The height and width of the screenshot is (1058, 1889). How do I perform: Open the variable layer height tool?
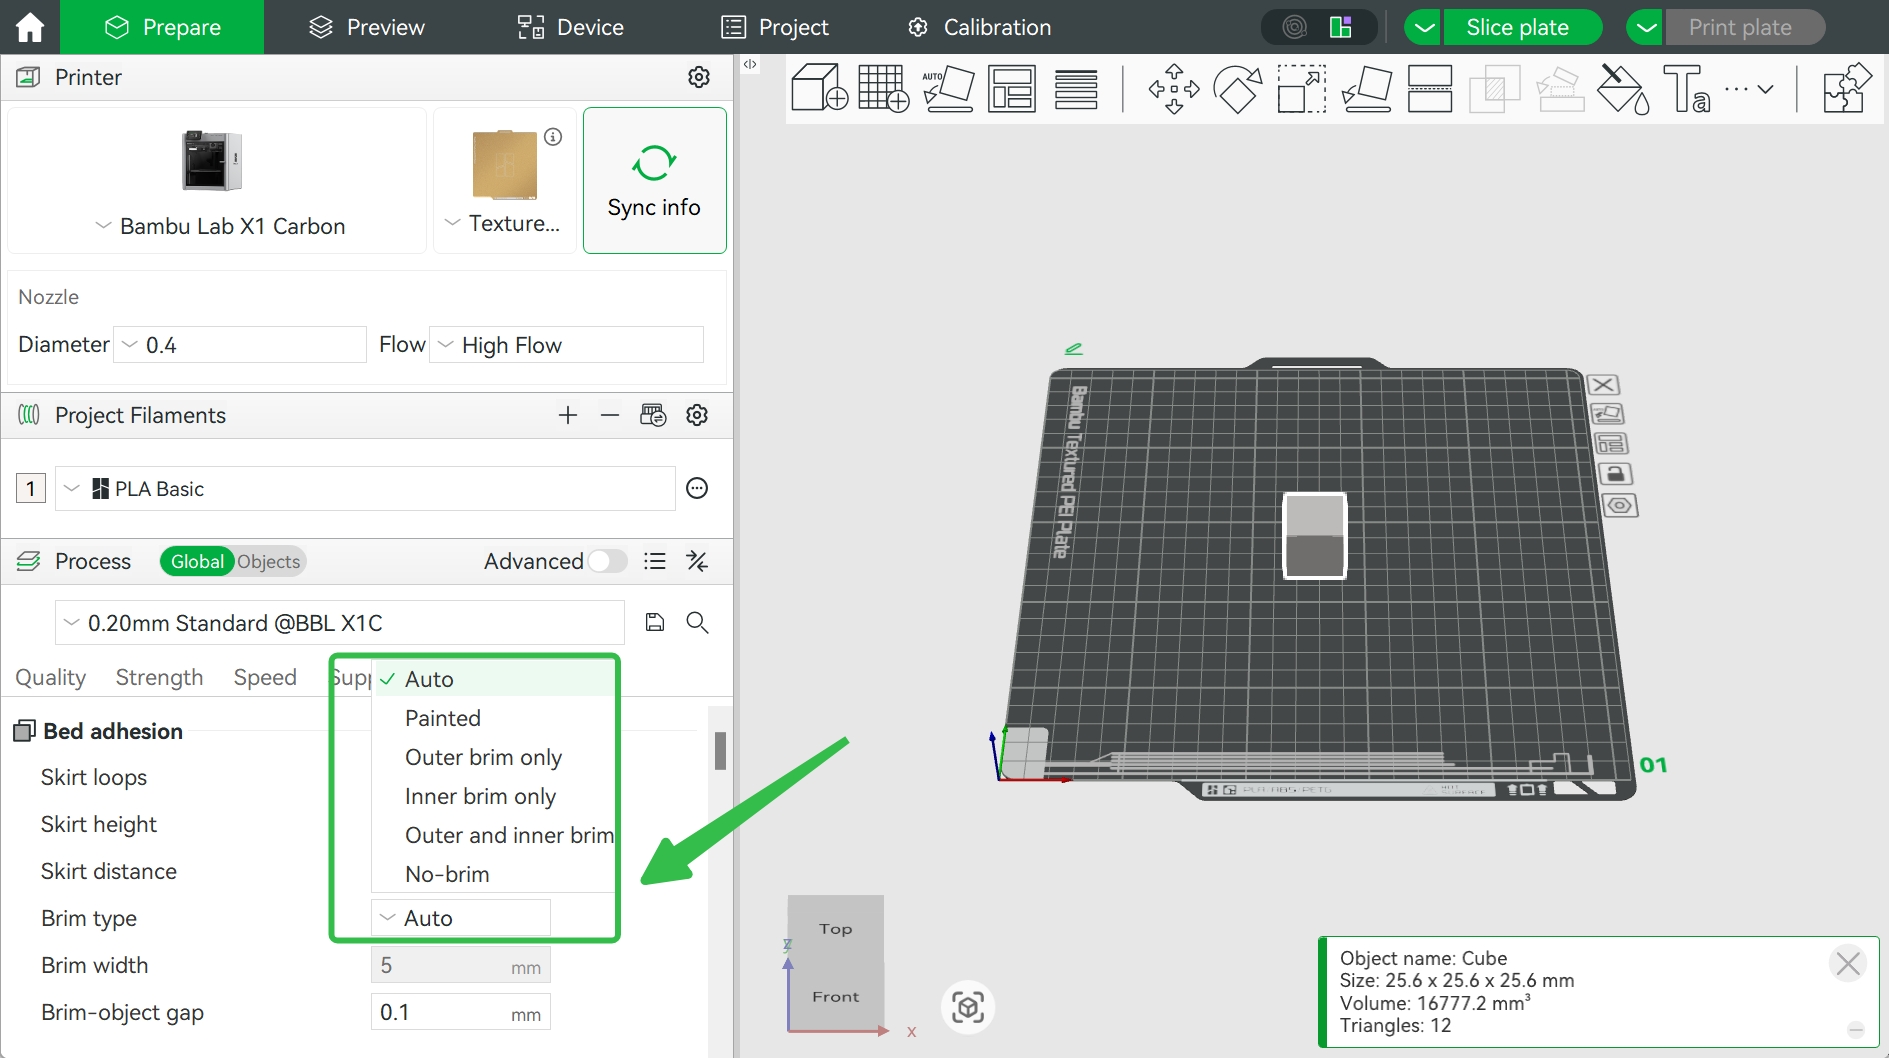tap(1076, 88)
